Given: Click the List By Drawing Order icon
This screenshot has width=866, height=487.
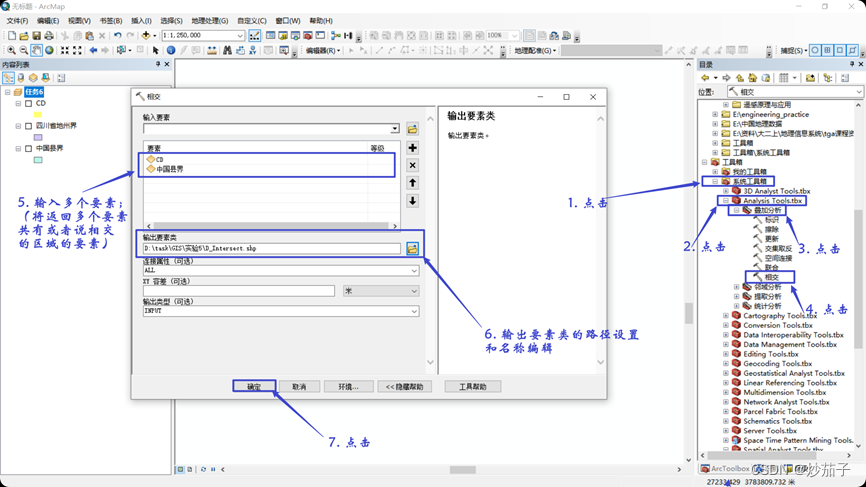Looking at the screenshot, I should pos(8,78).
